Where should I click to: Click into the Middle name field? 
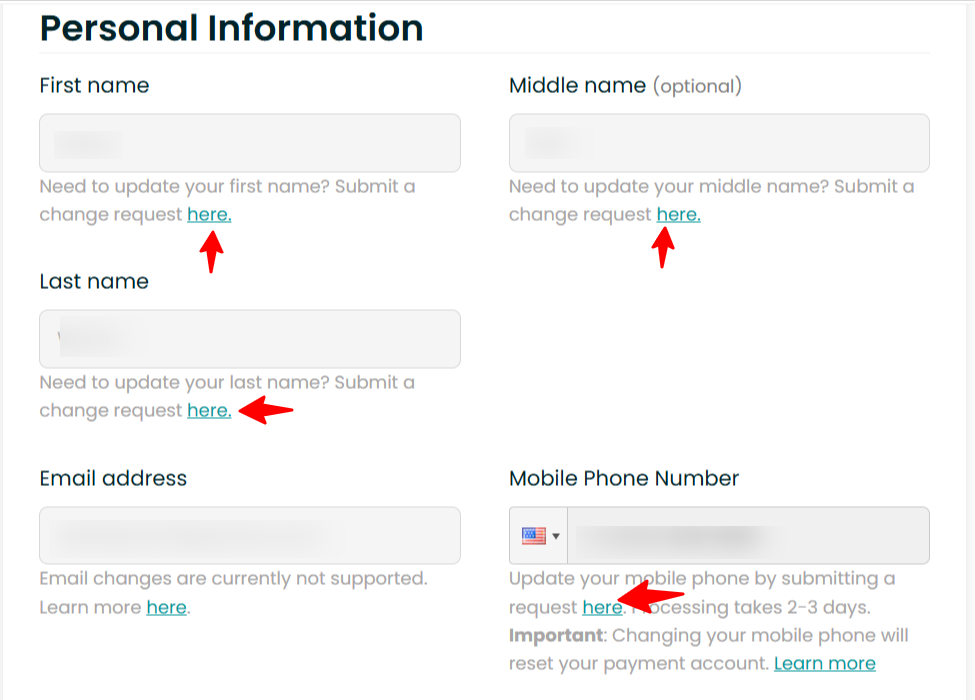pos(719,143)
